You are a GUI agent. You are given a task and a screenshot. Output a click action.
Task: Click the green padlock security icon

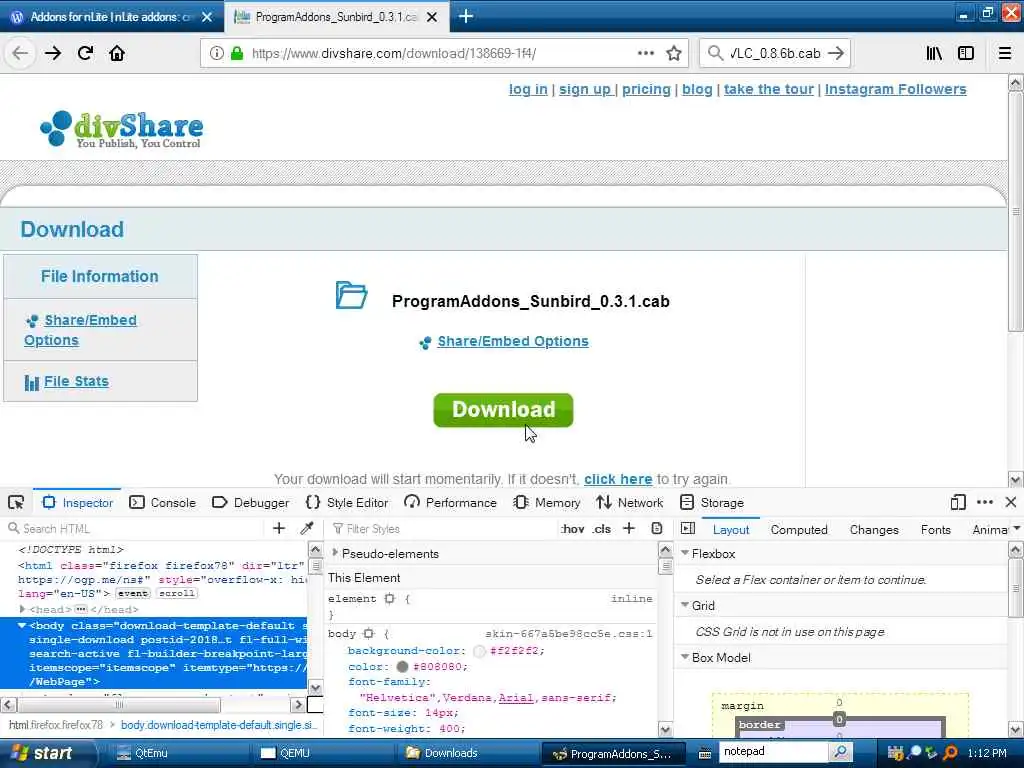tap(237, 54)
